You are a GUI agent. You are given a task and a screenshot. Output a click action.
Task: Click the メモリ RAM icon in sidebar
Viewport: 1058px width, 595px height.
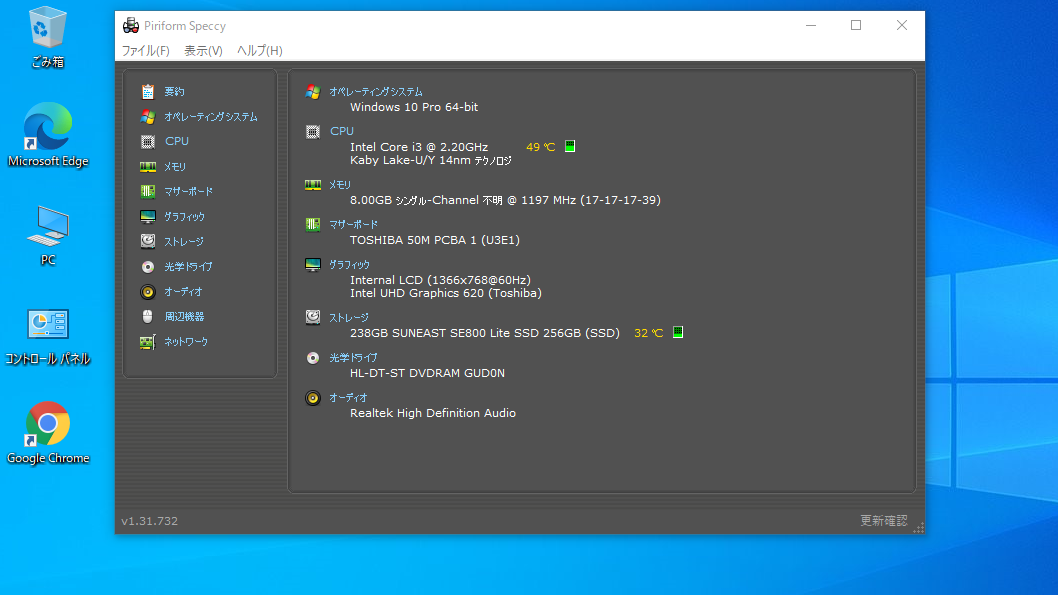pos(148,167)
